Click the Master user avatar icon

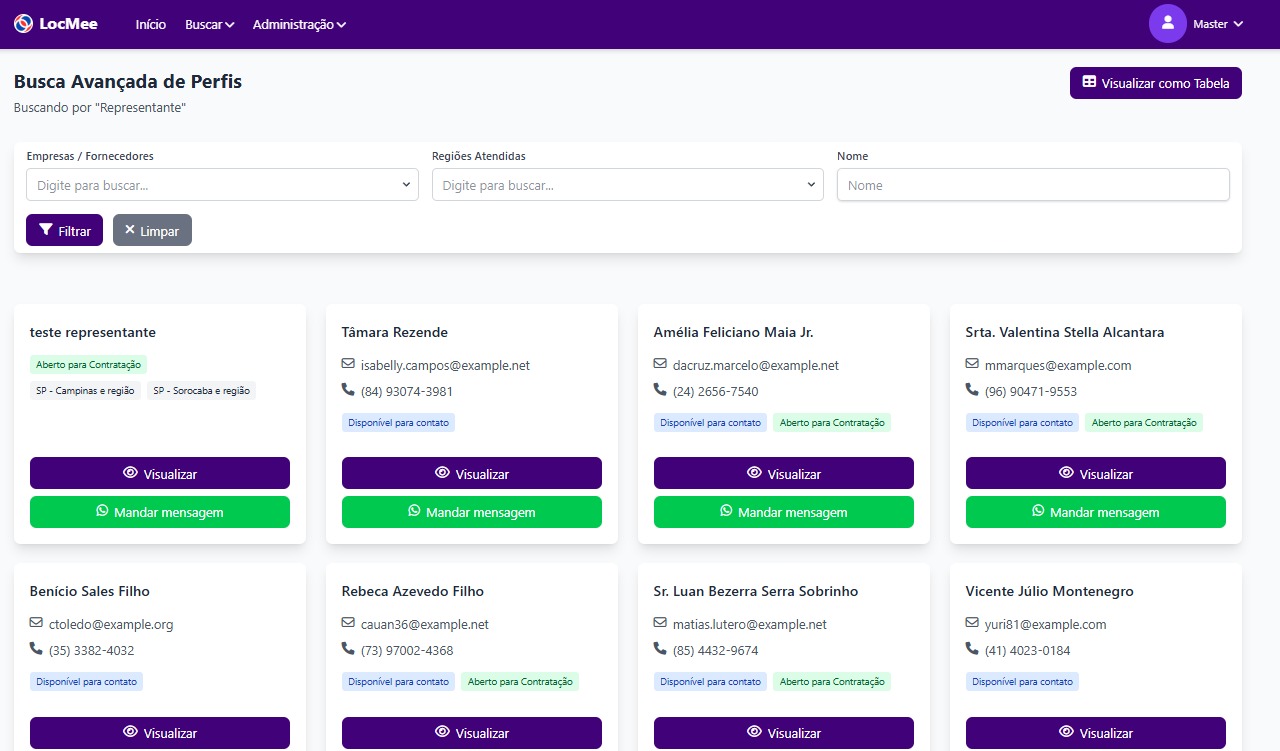point(1167,23)
